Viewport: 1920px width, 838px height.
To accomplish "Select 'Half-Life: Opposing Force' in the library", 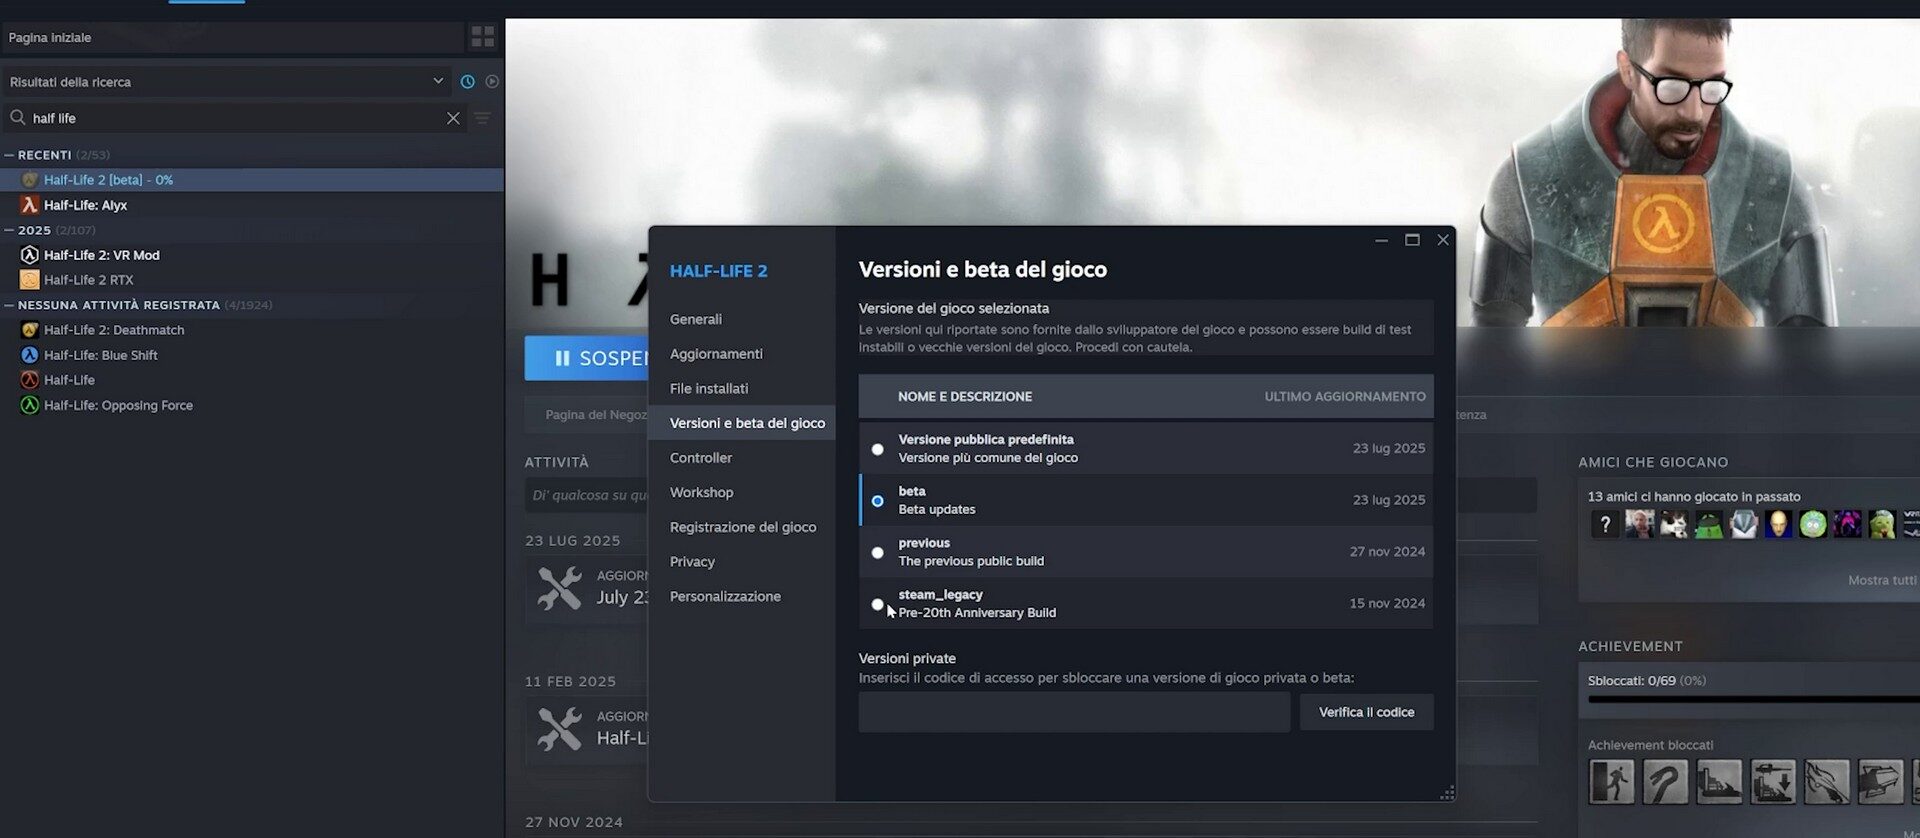I will tap(118, 405).
